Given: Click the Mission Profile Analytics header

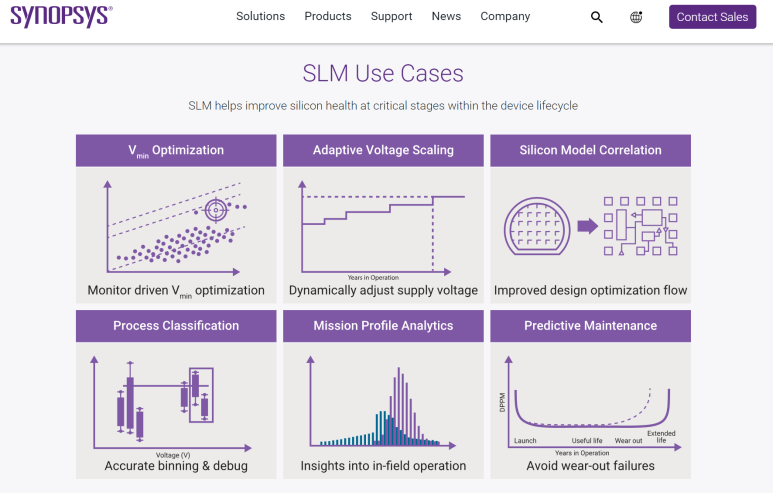Looking at the screenshot, I should coord(383,326).
